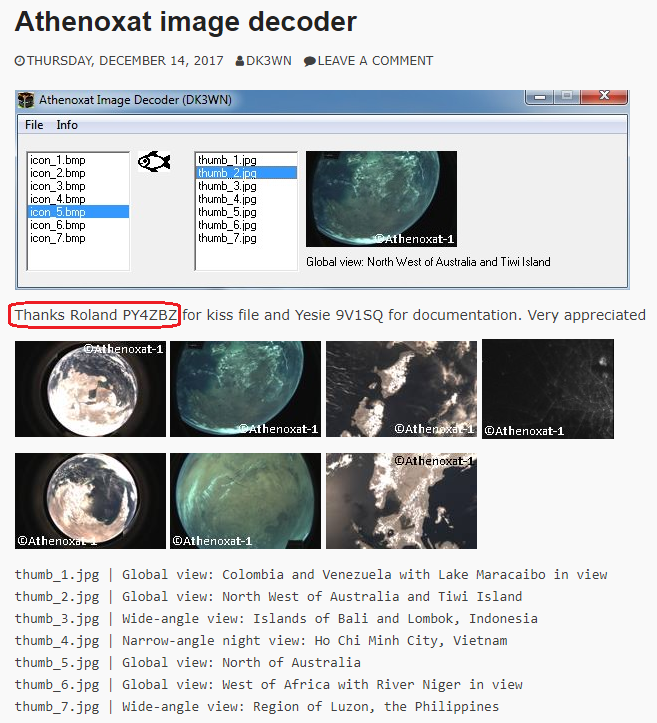Open the Luzon Philippines thumbnail
657x723 pixels.
point(401,501)
